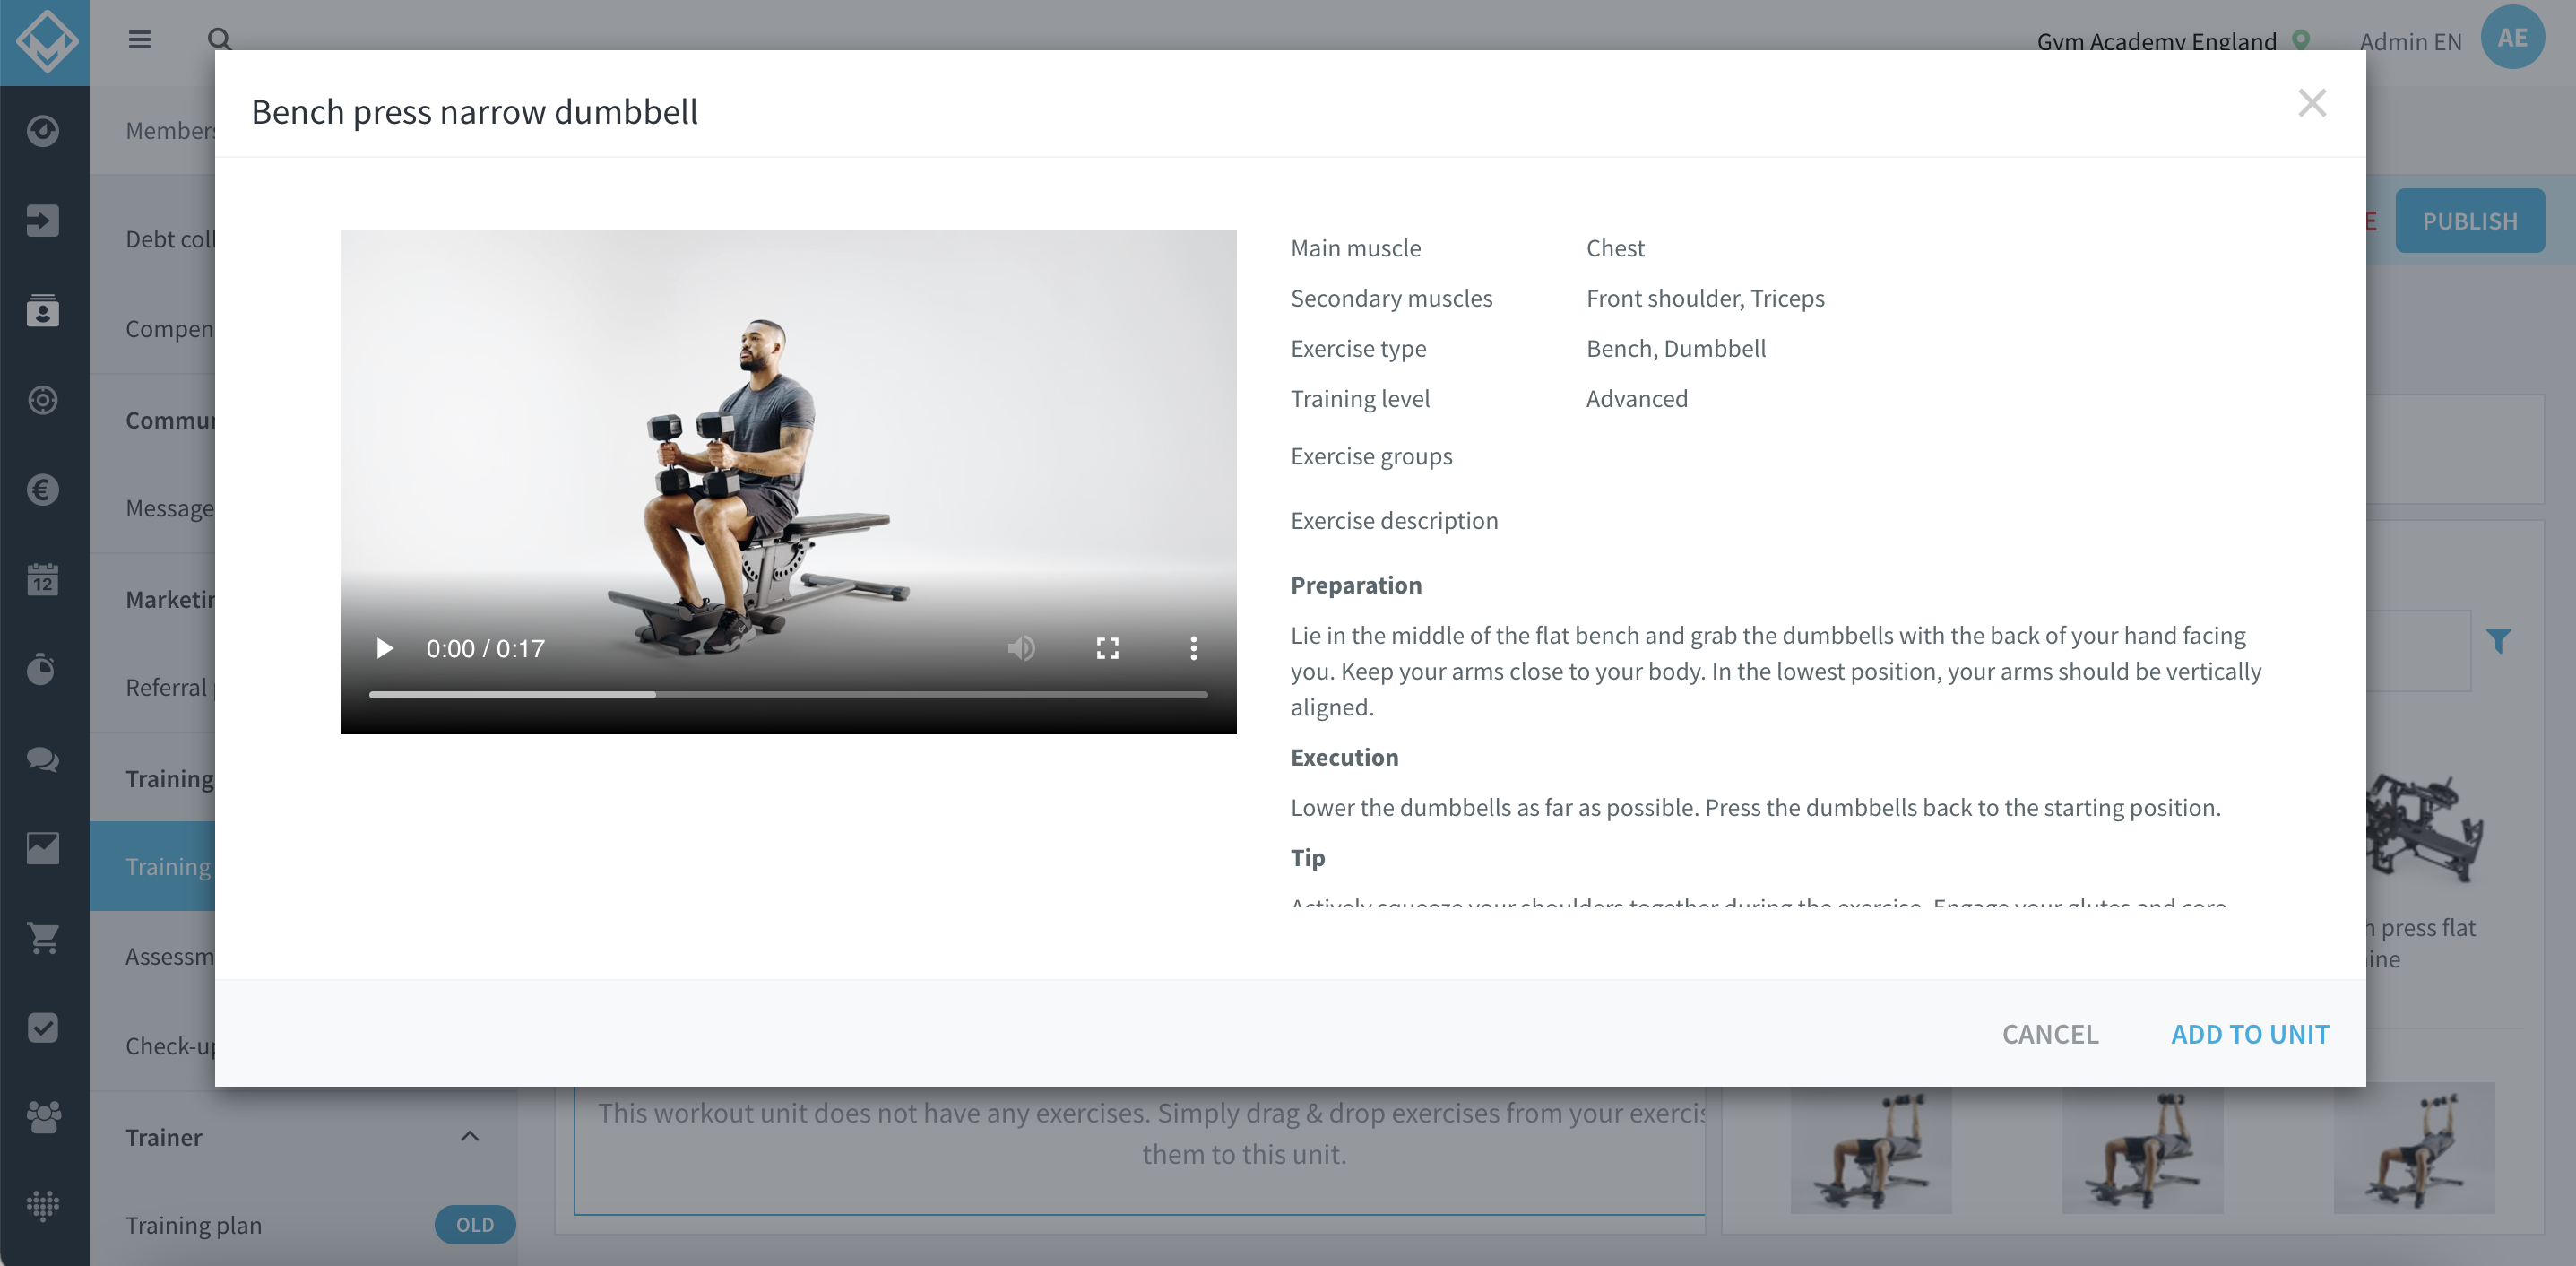
Task: Toggle fullscreen on the exercise video
Action: 1107,648
